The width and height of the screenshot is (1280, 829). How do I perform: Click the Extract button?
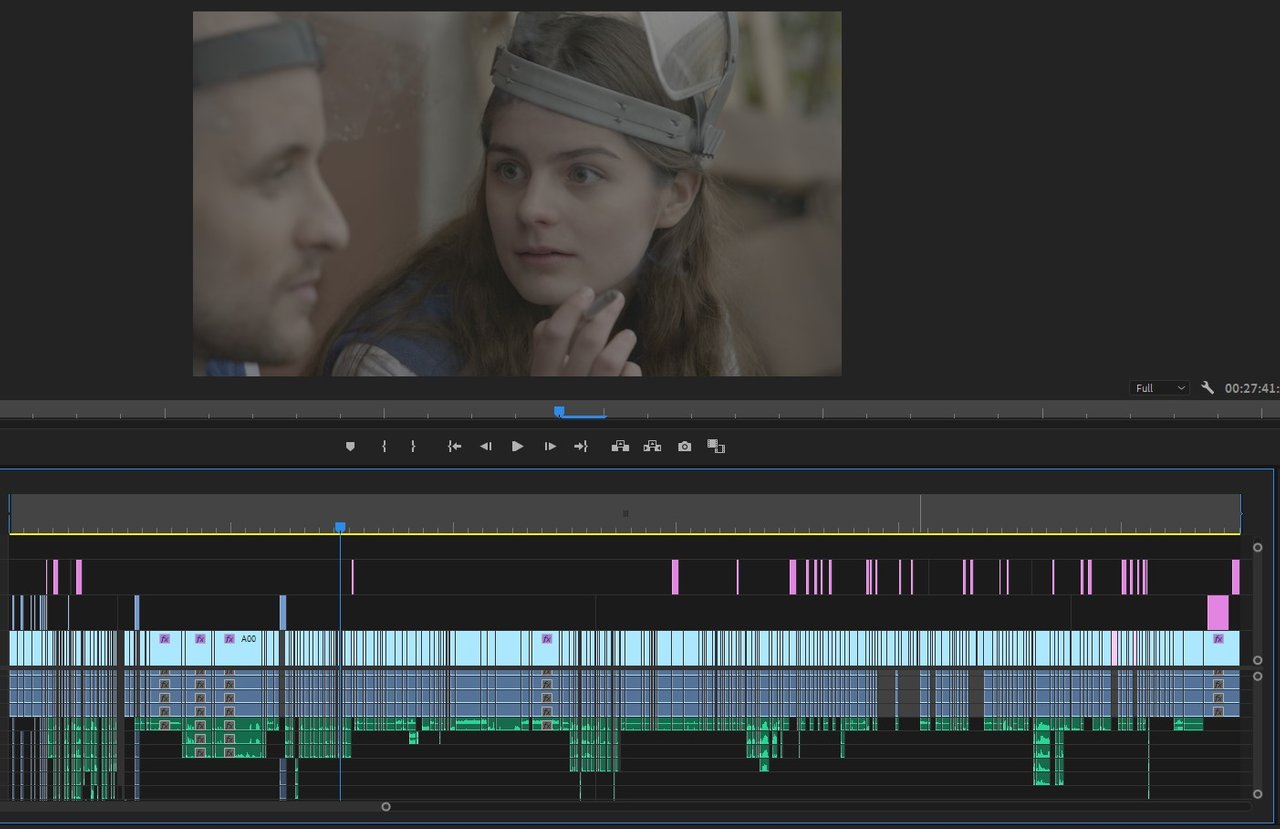[x=652, y=446]
